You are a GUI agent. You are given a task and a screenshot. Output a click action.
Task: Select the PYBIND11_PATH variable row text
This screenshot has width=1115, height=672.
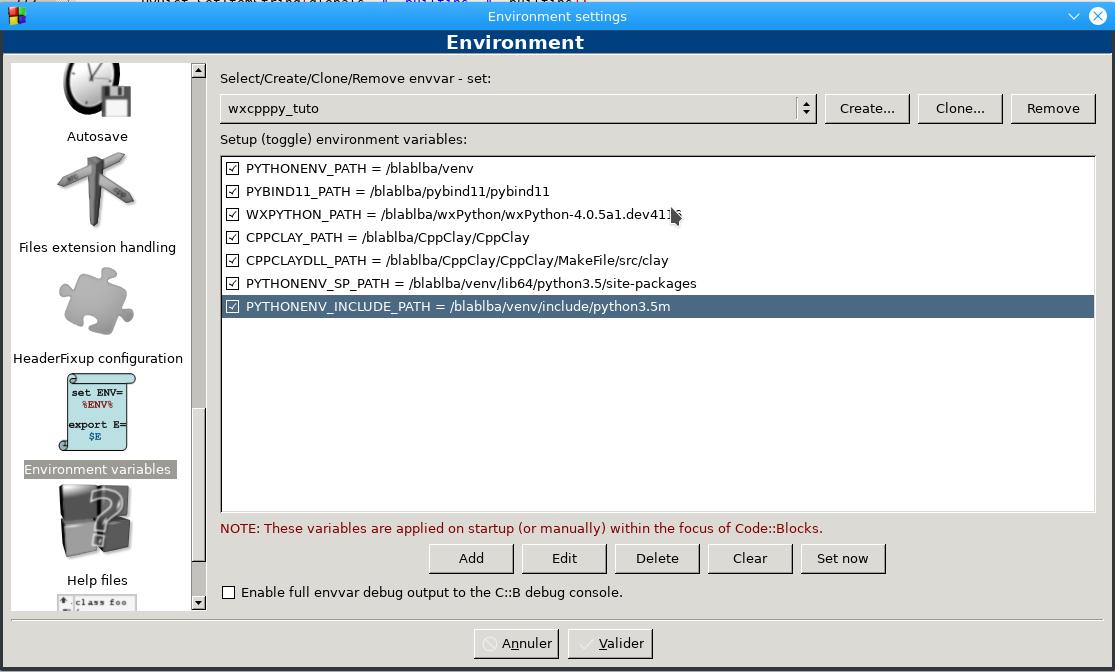(x=398, y=191)
